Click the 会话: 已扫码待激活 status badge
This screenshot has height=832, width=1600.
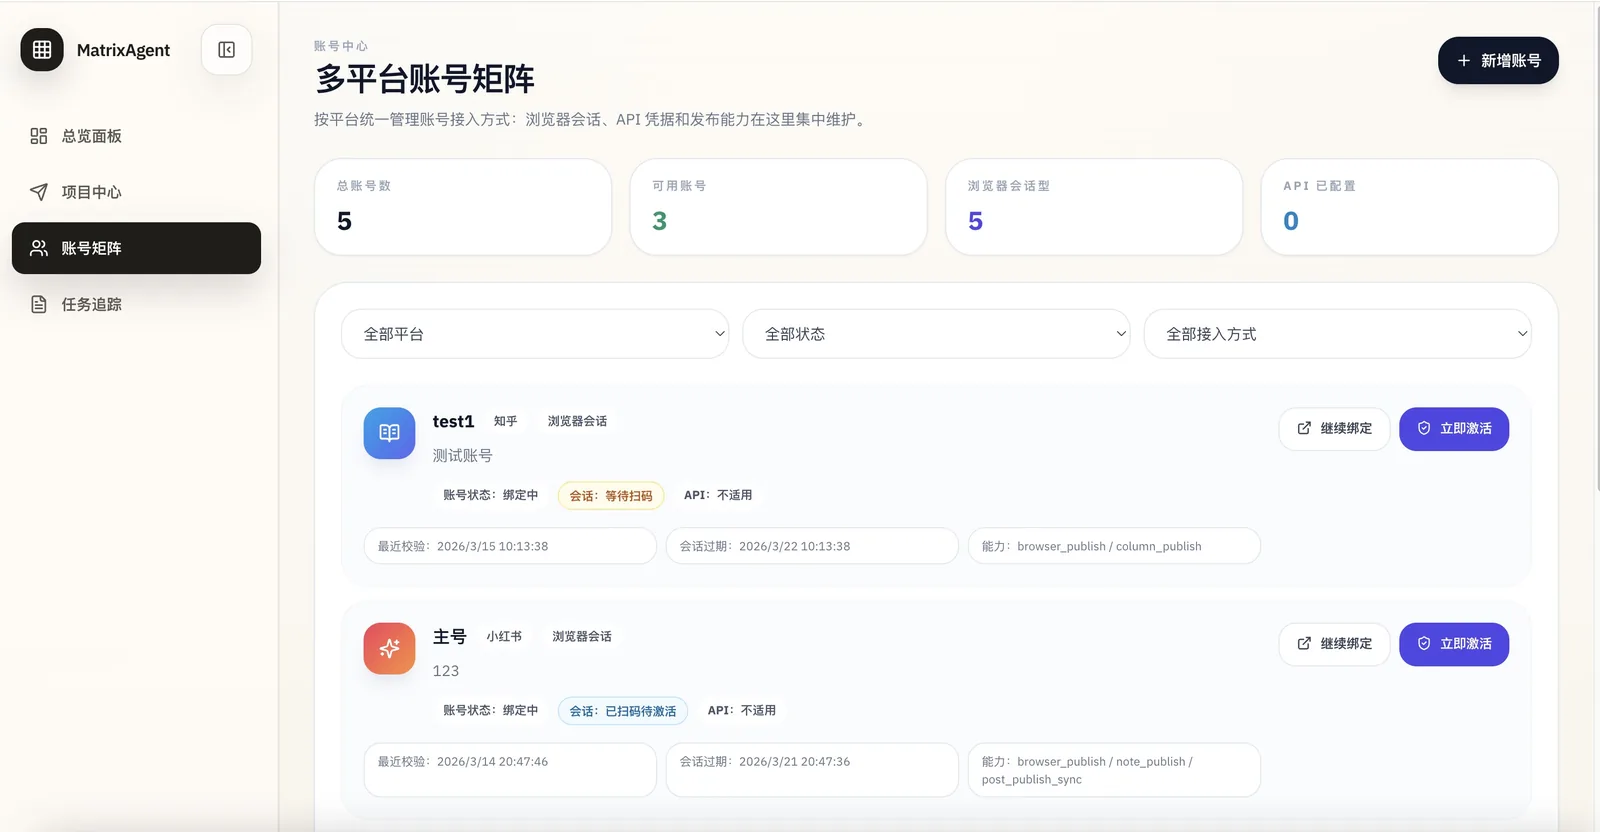pos(623,711)
